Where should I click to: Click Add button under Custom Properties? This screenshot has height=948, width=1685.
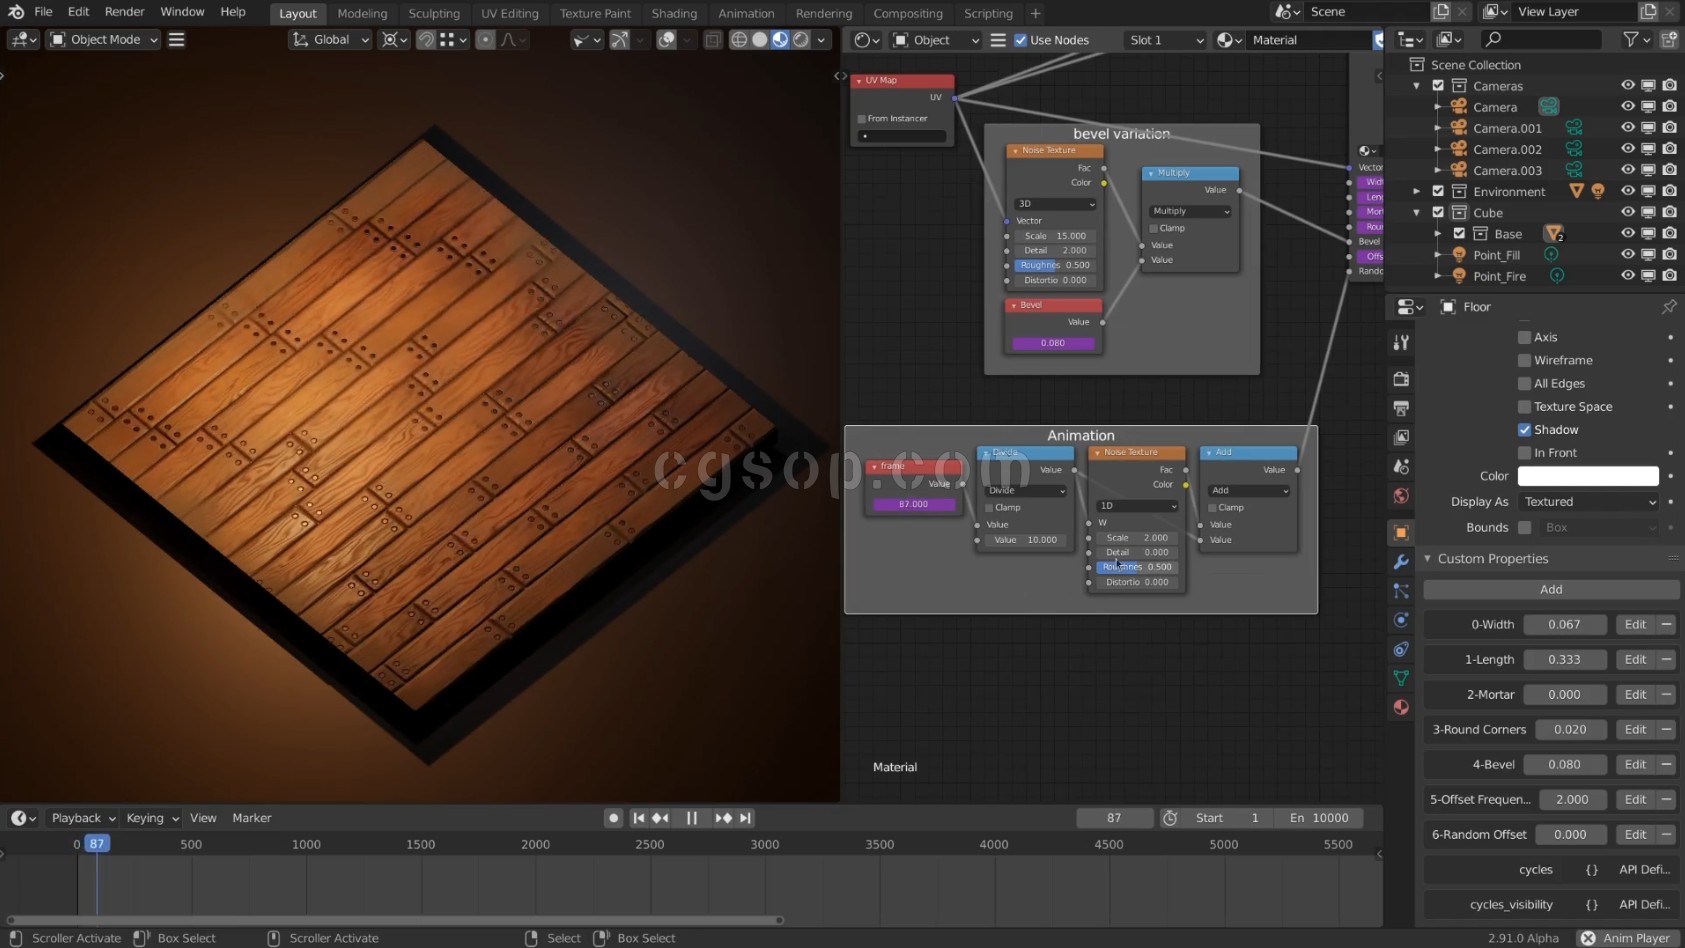coord(1550,590)
